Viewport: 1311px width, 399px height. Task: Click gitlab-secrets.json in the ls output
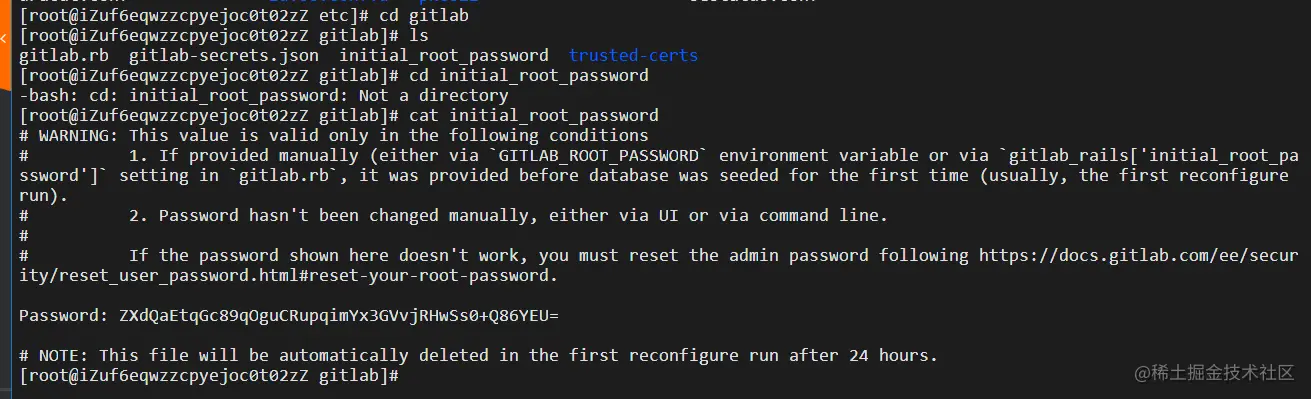tap(224, 56)
